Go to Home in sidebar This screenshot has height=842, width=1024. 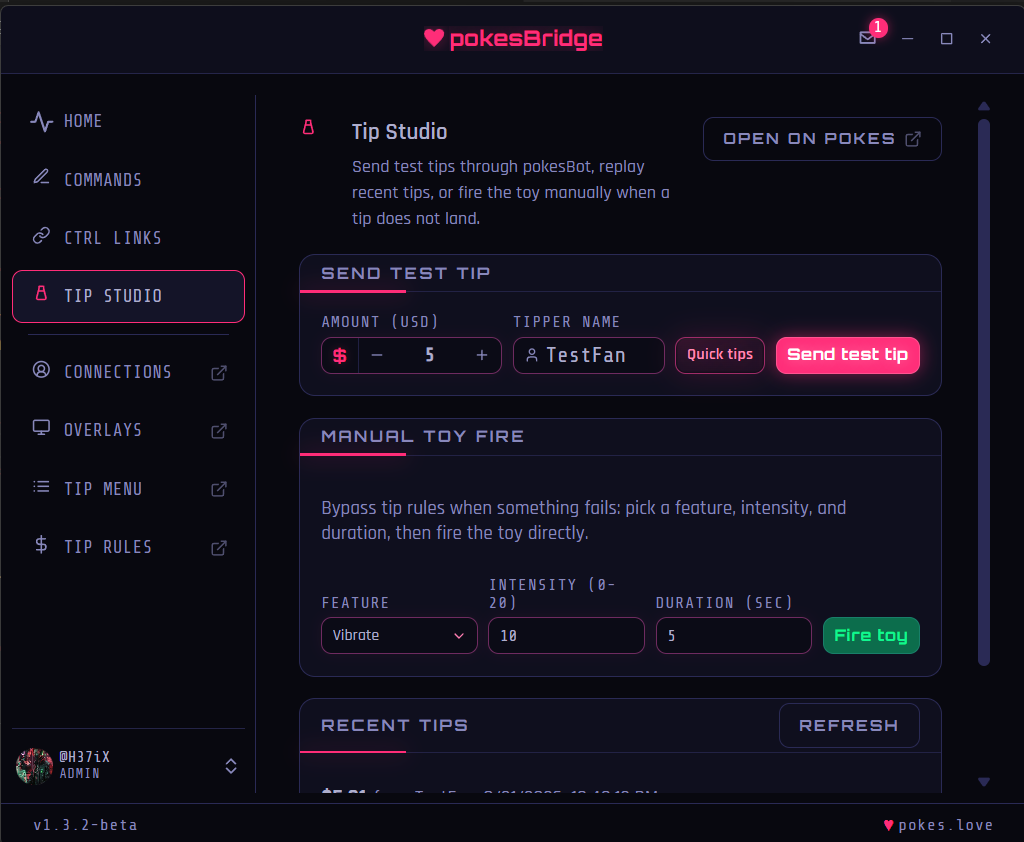tap(129, 121)
